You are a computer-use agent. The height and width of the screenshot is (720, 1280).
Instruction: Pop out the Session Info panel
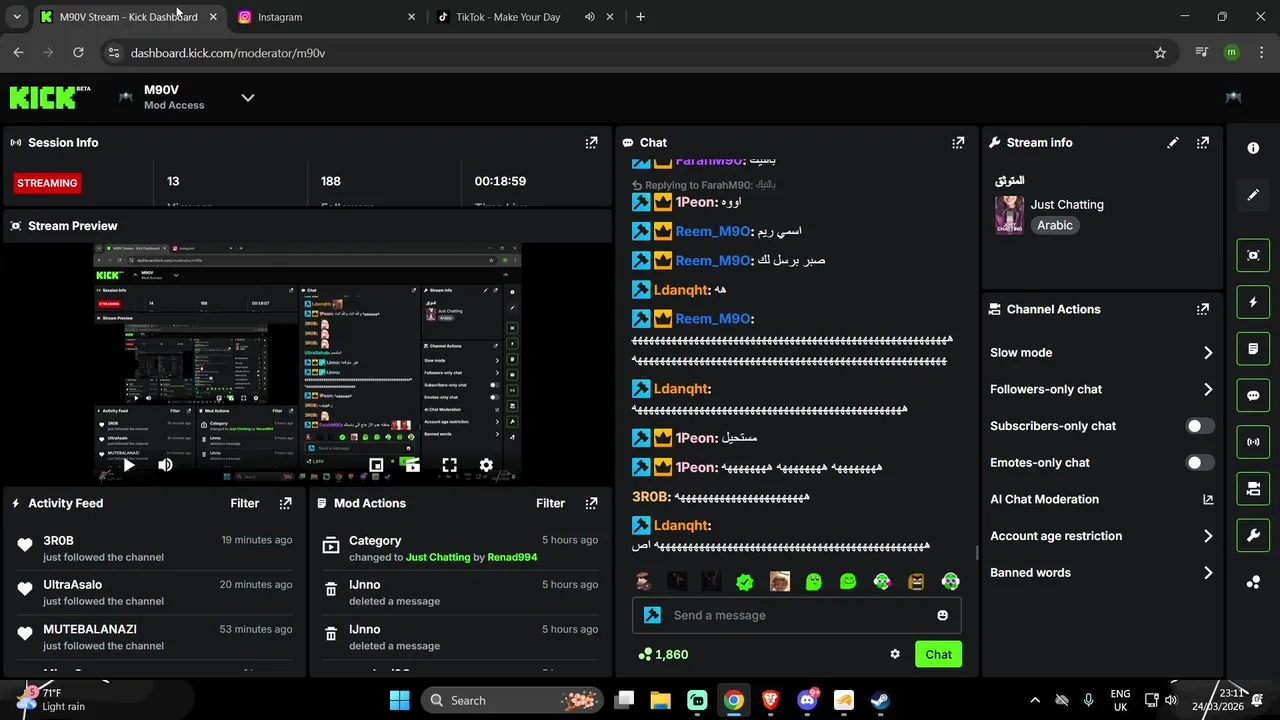click(591, 143)
